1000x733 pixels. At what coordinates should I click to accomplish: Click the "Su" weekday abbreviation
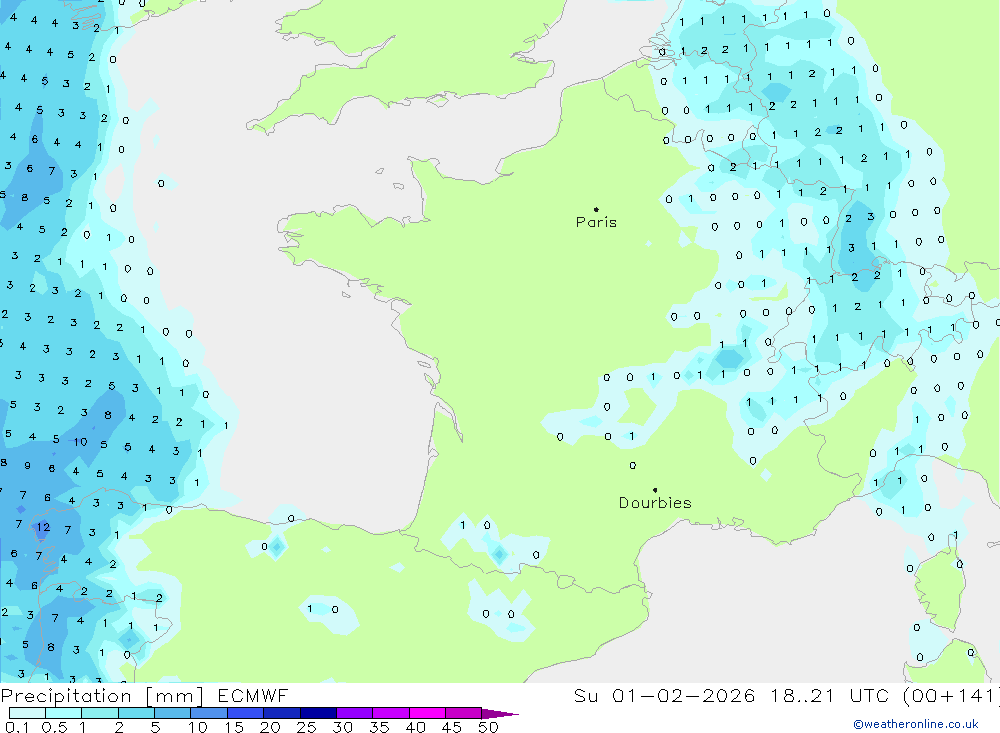(585, 695)
